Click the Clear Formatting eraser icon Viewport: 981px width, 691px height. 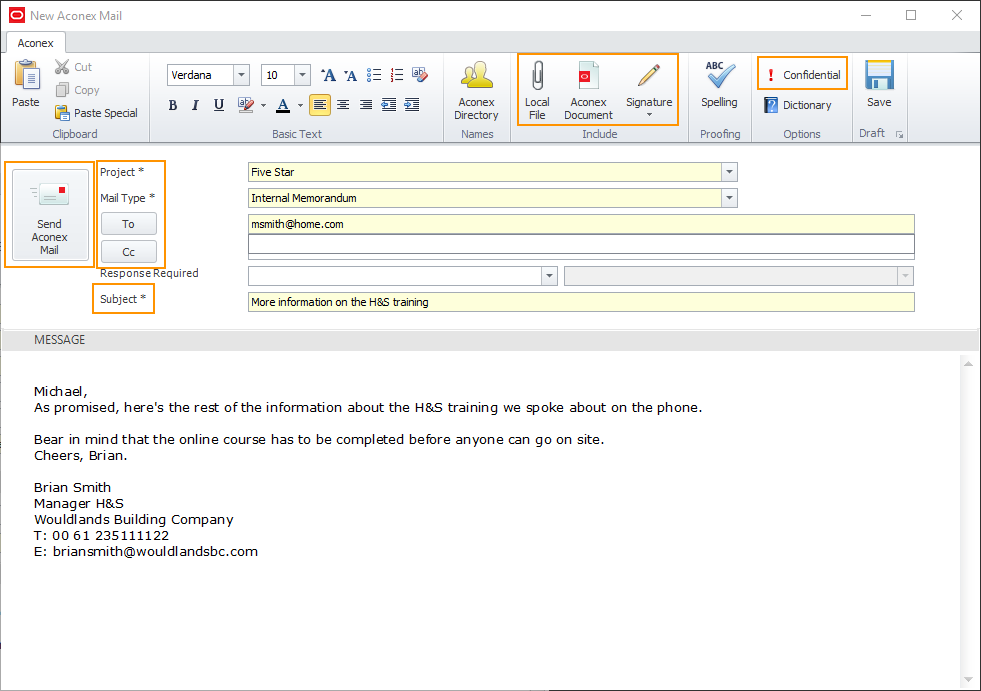pos(420,75)
